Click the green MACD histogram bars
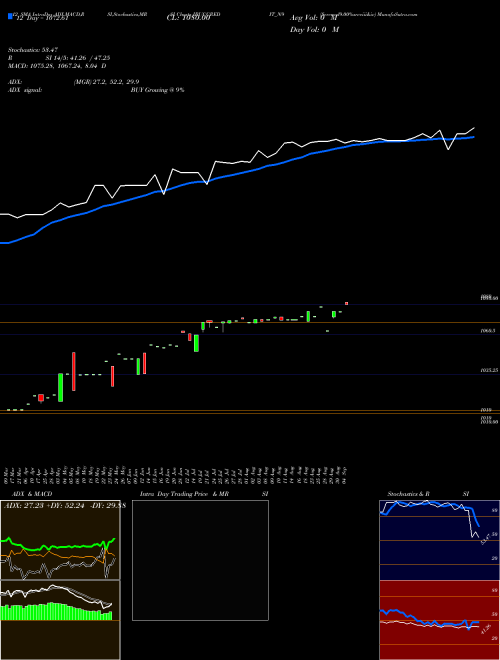Image resolution: width=500 pixels, height=660 pixels. (56, 612)
